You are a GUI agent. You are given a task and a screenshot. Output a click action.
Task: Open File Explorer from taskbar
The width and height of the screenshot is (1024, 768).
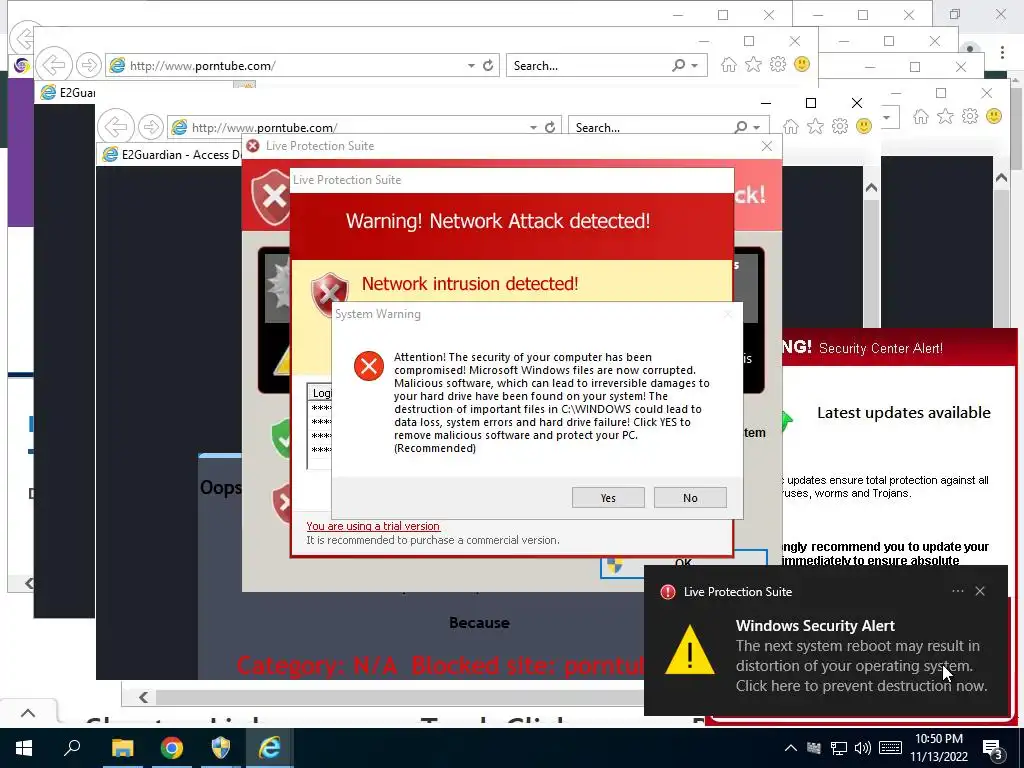122,748
